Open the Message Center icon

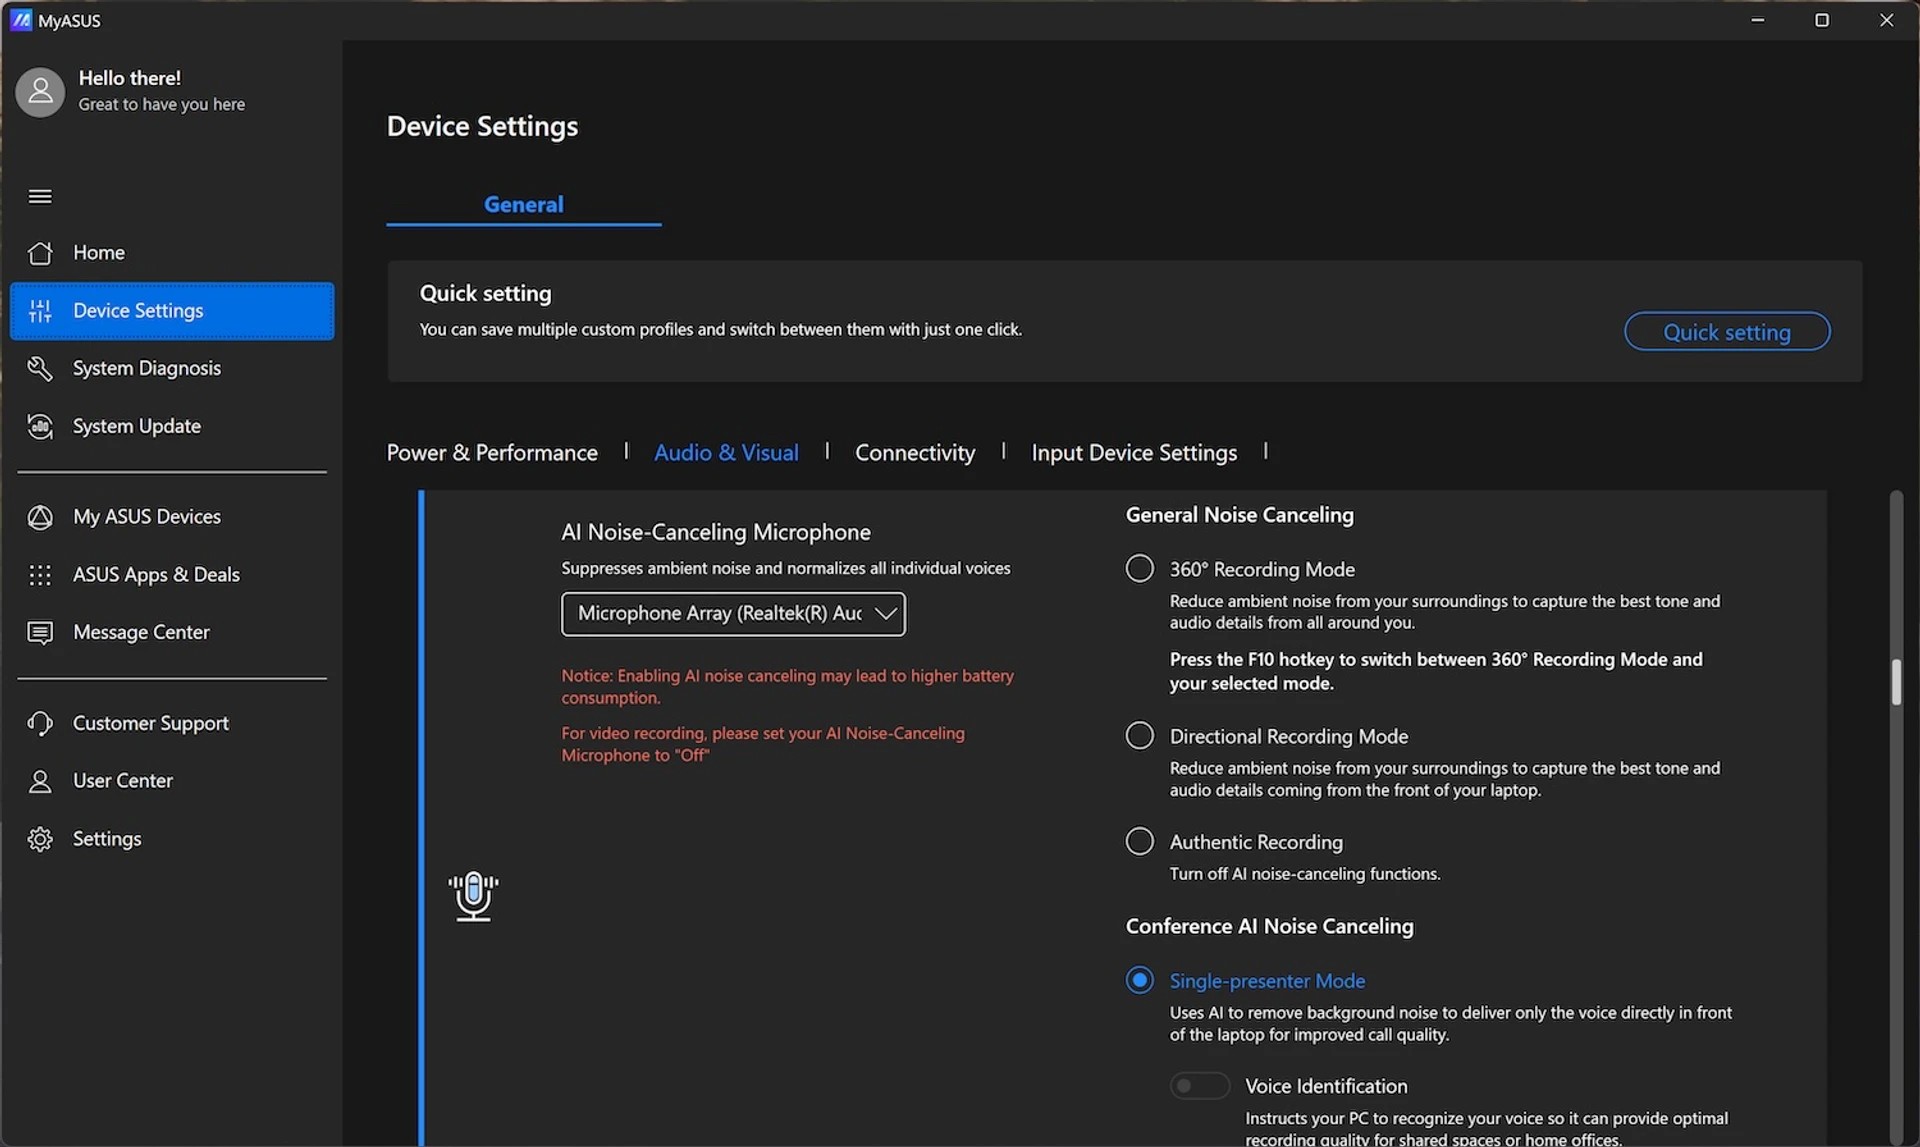[x=40, y=633]
